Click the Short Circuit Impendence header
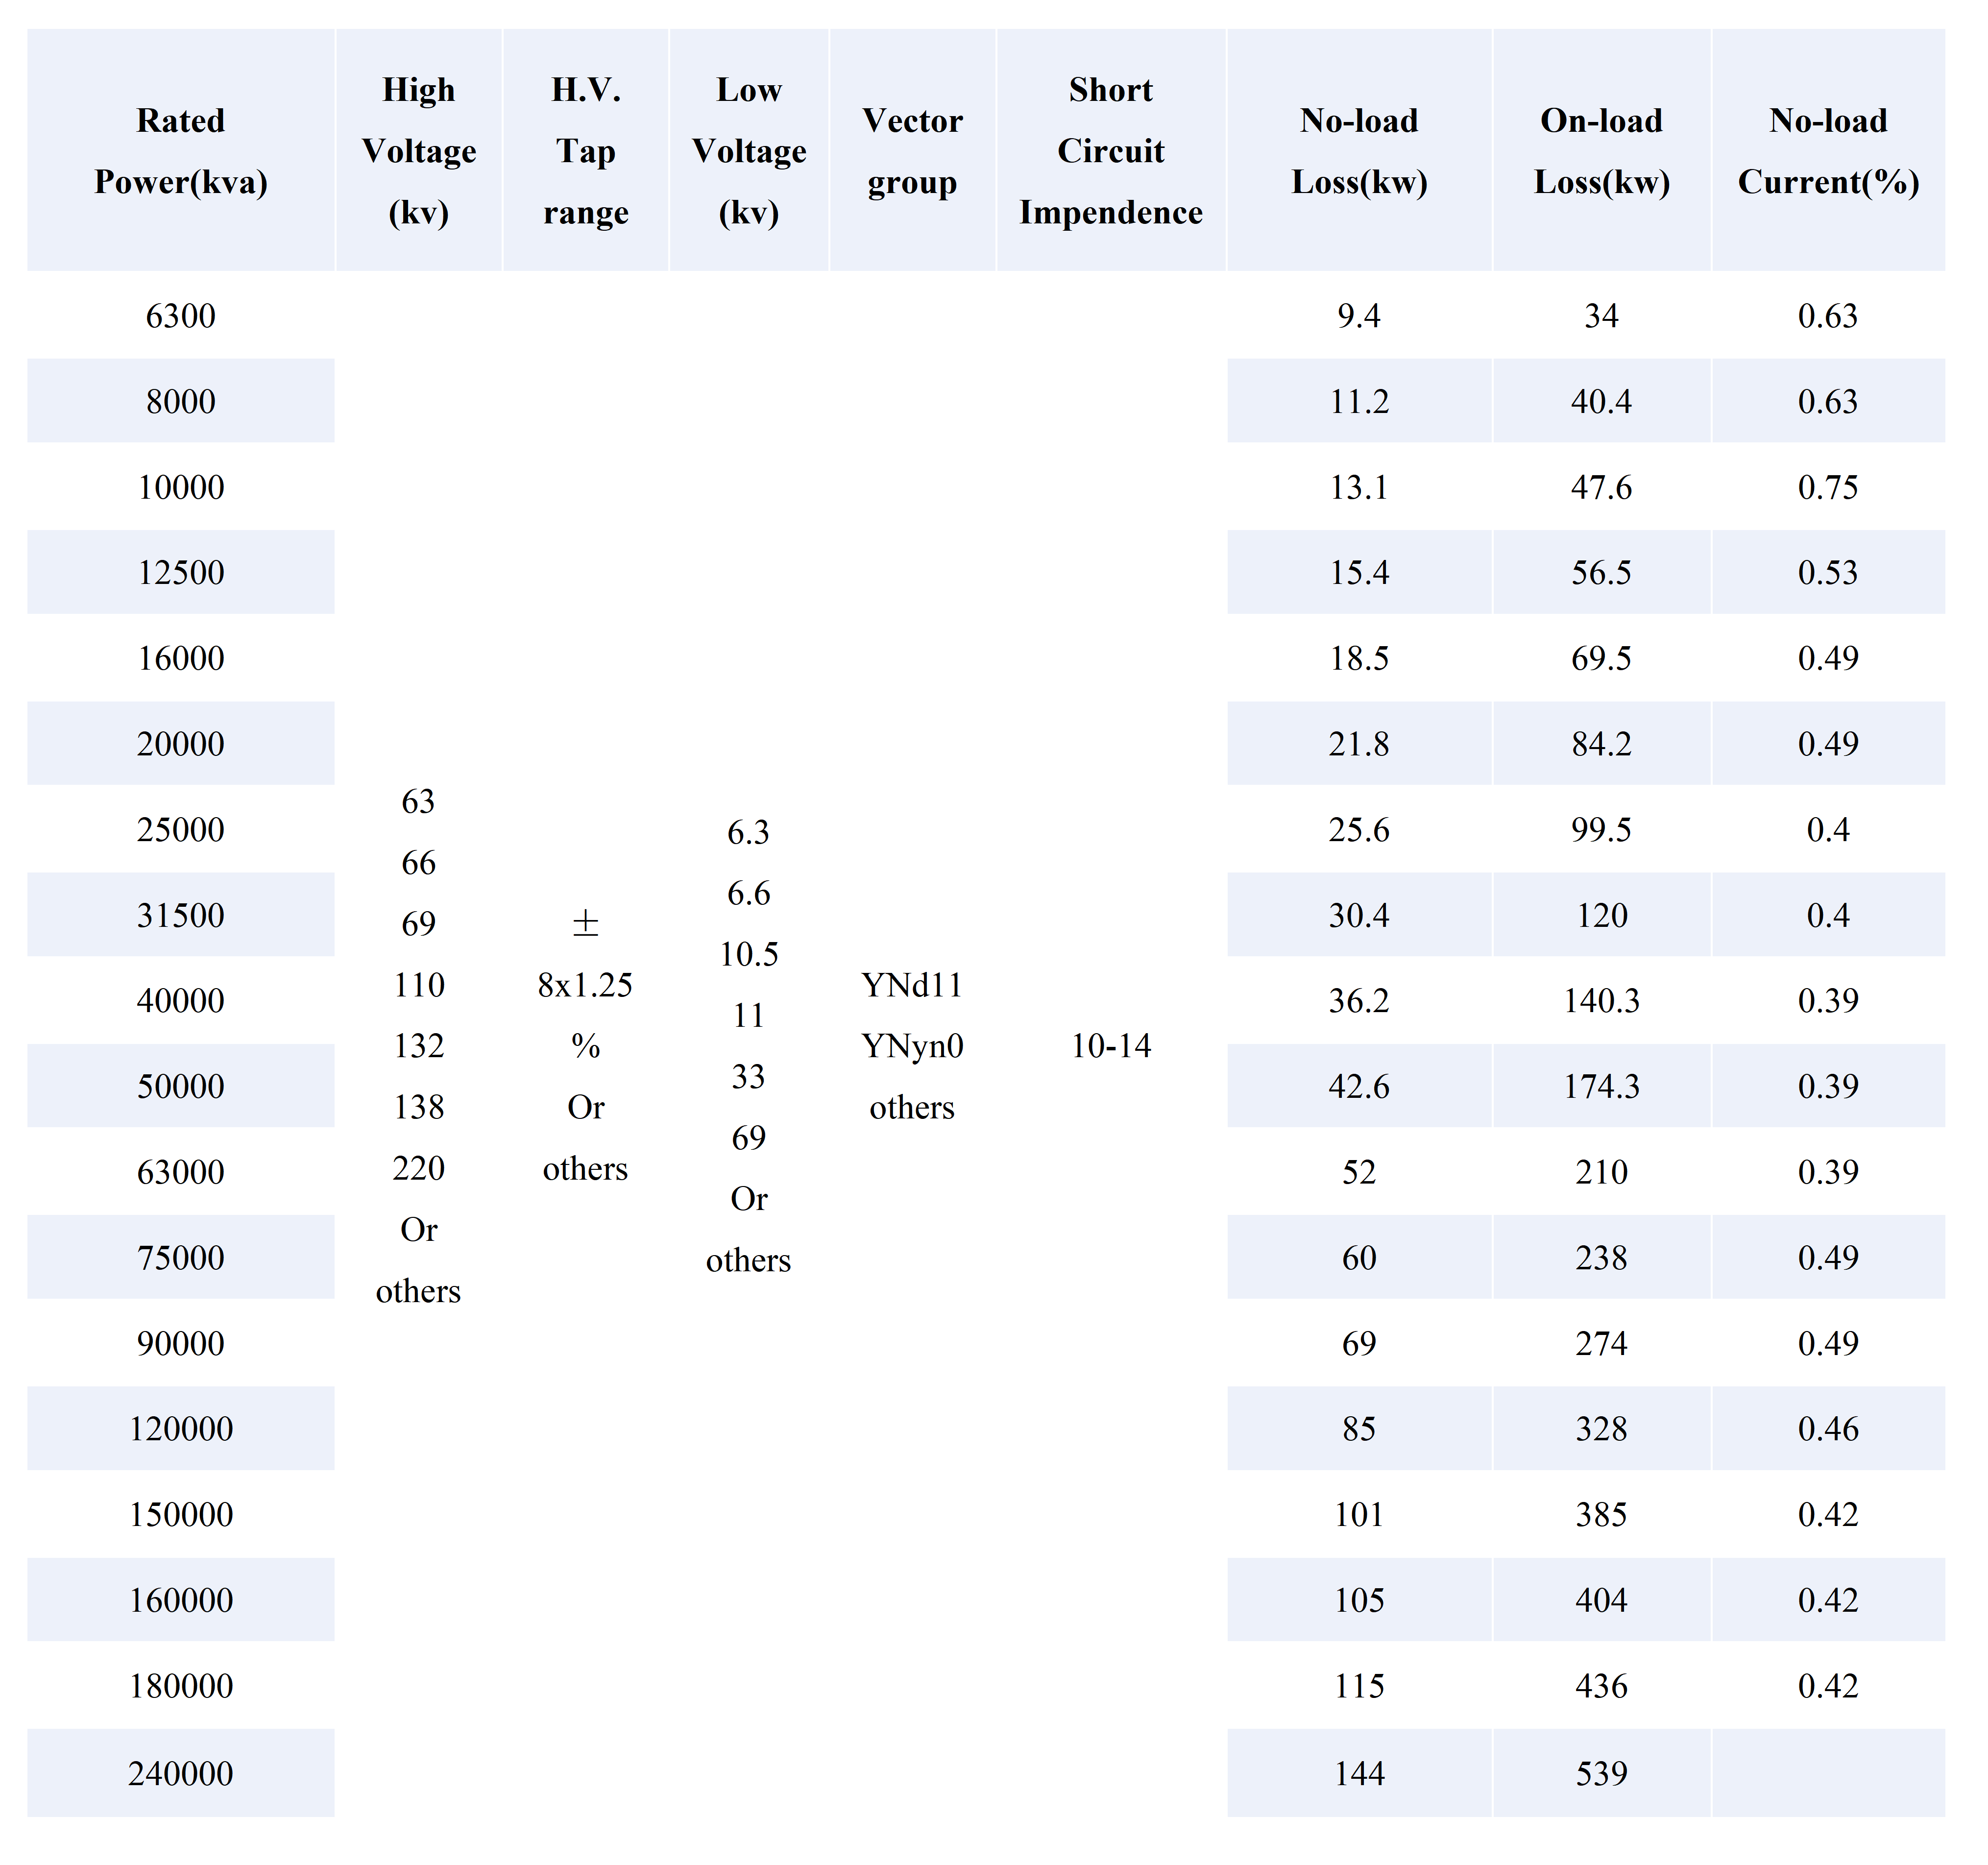Screen dimensions: 1988x1865 tap(1111, 150)
